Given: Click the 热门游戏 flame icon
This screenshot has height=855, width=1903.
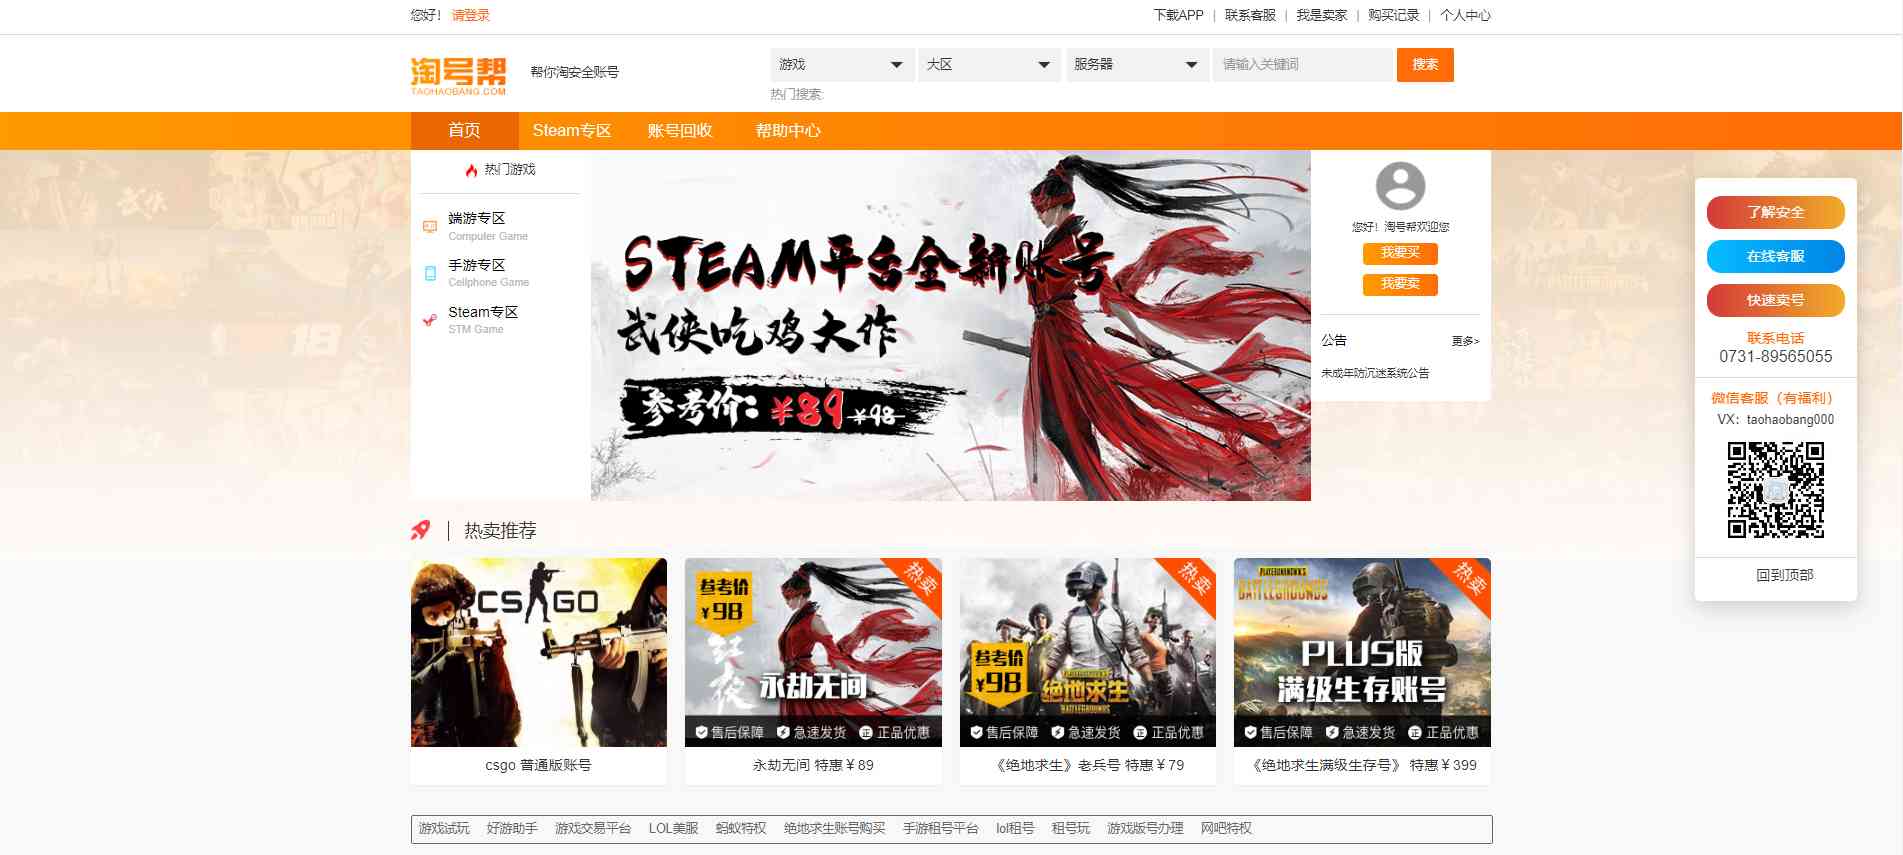Looking at the screenshot, I should click(471, 170).
